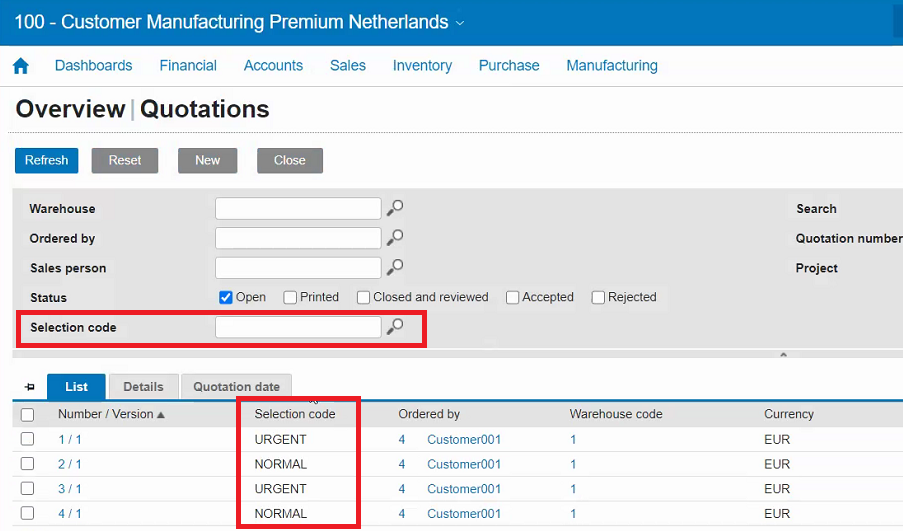Image resolution: width=903 pixels, height=531 pixels.
Task: Click the Ordered by input field
Action: [x=298, y=238]
